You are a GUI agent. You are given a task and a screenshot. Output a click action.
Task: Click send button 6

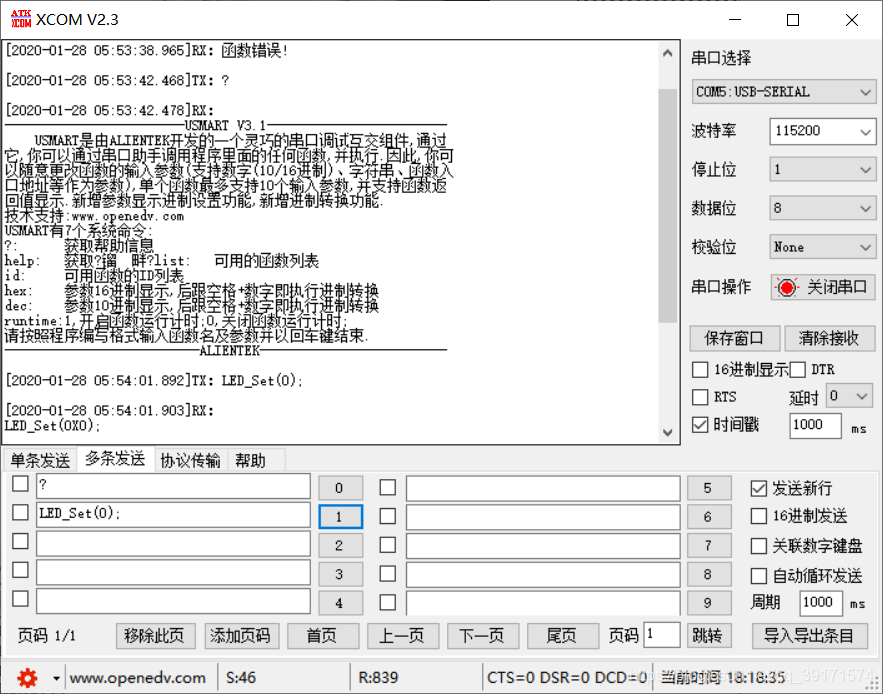click(x=709, y=517)
